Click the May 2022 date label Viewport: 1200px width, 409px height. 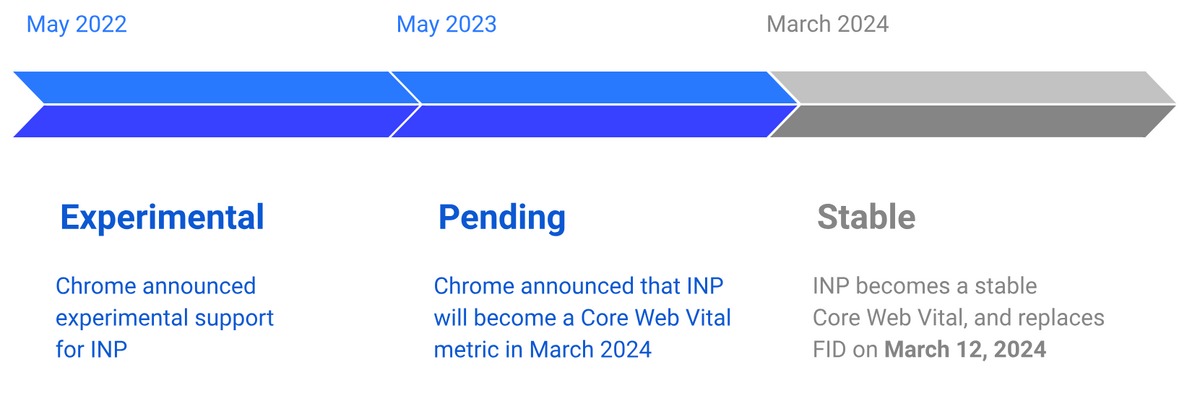tap(76, 25)
